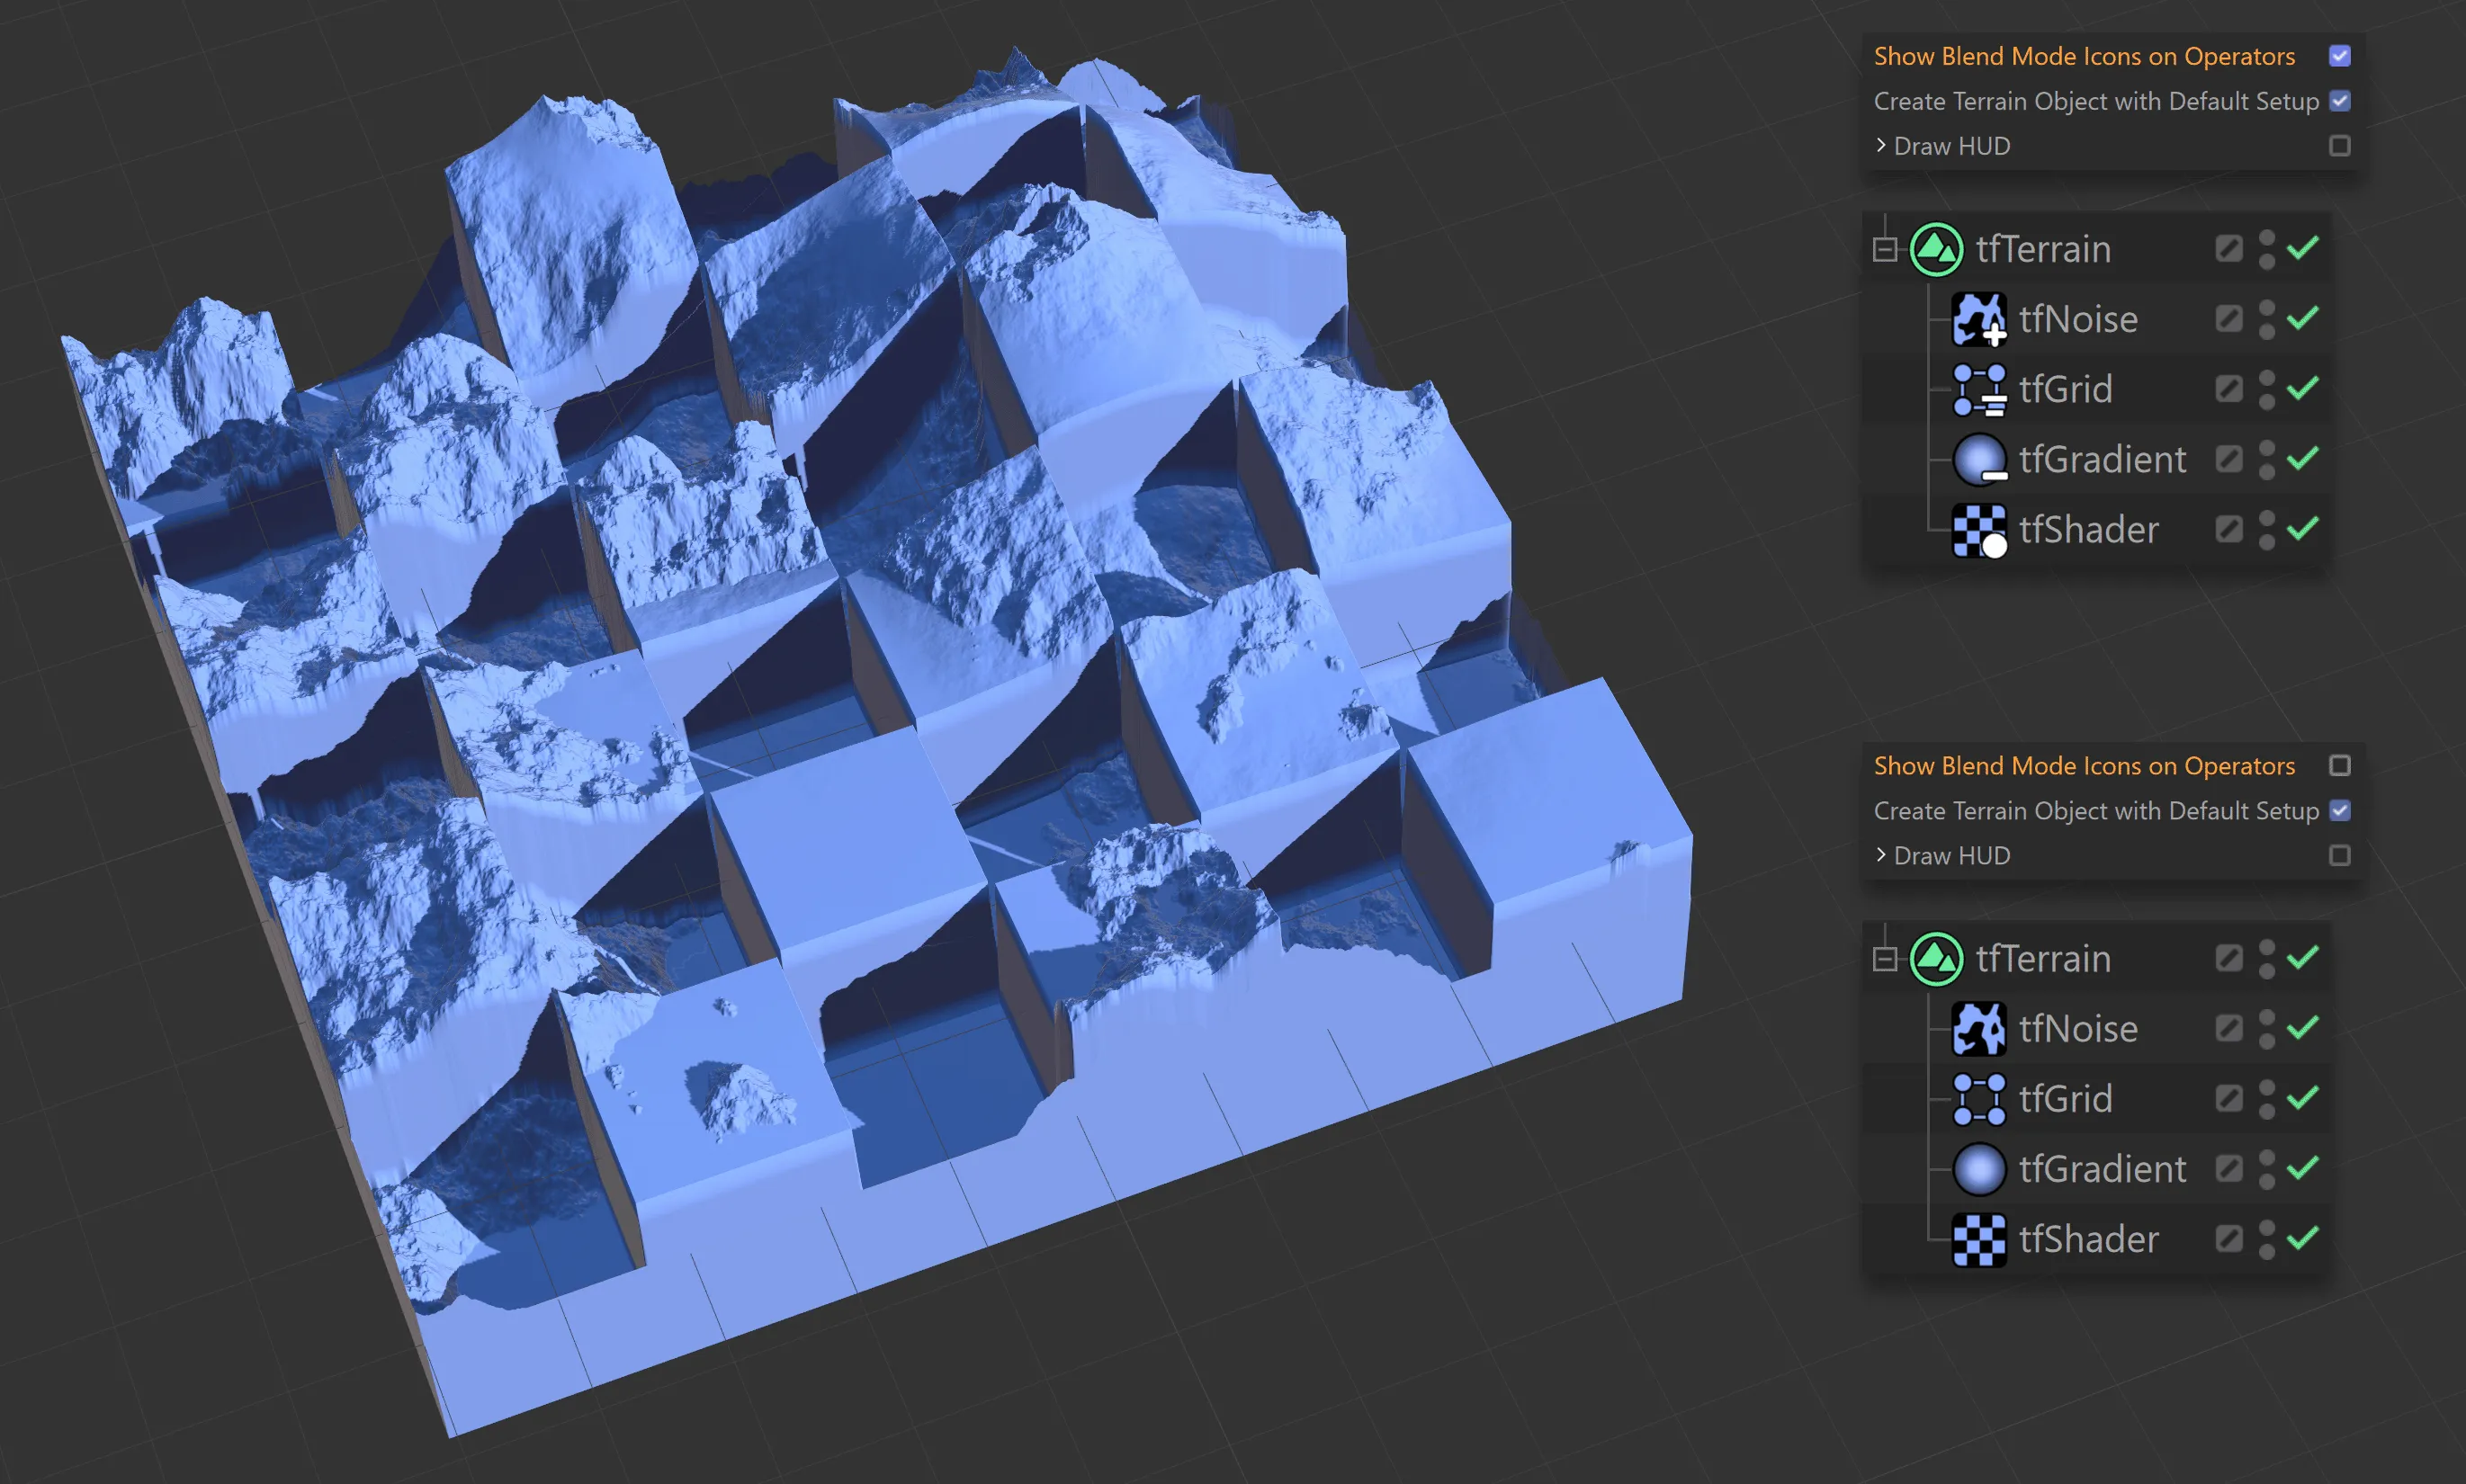This screenshot has width=2466, height=1484.
Task: Select tfShader label in the tree without badges
Action: point(2088,1239)
